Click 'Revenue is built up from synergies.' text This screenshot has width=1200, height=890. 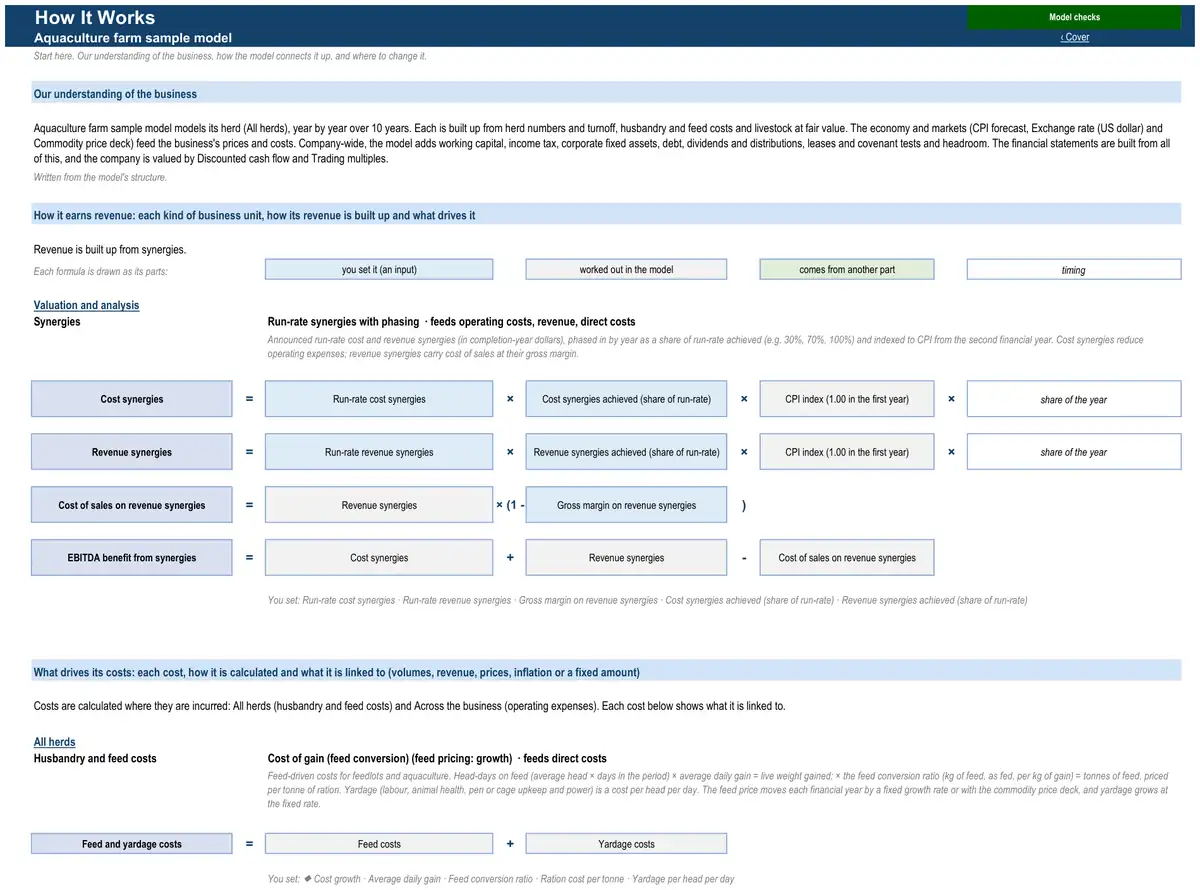110,250
